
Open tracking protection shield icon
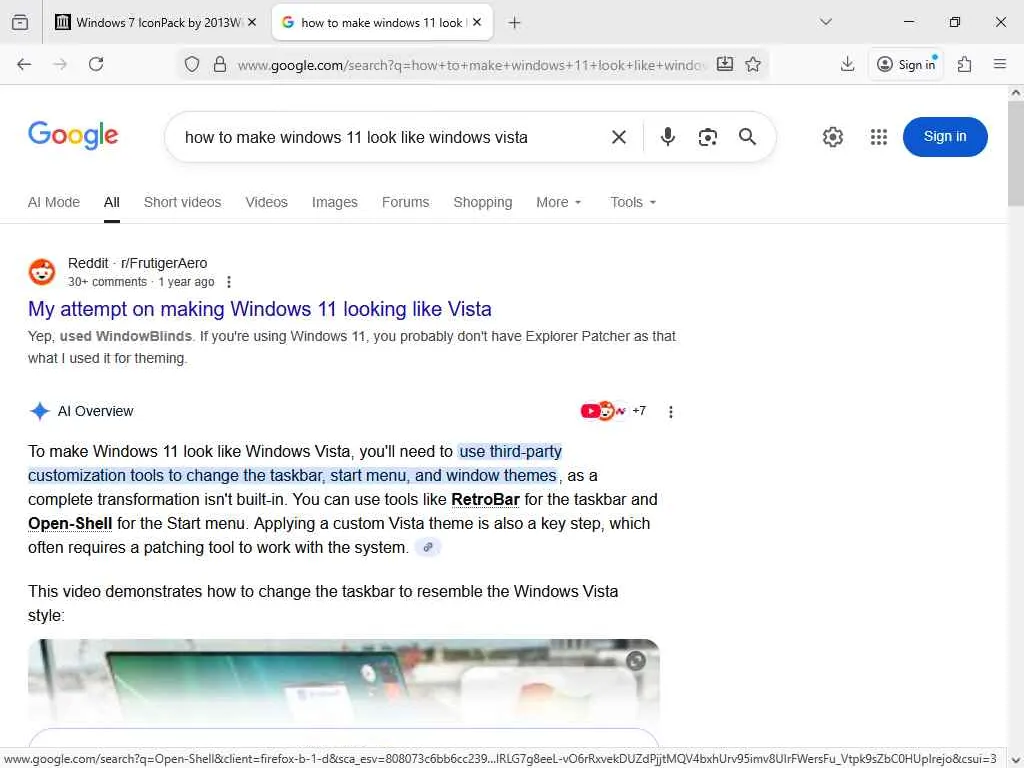coord(191,64)
